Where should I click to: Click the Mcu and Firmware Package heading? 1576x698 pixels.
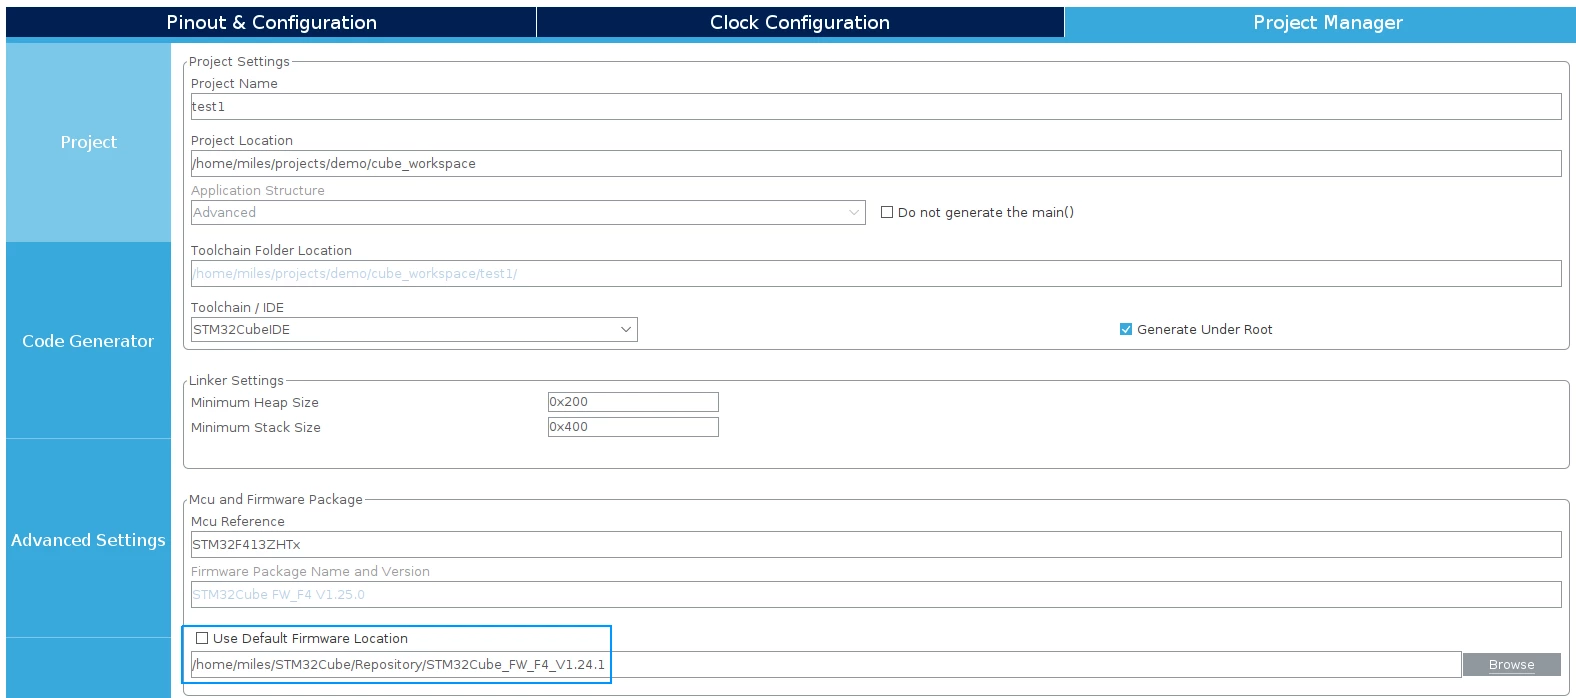click(x=276, y=499)
